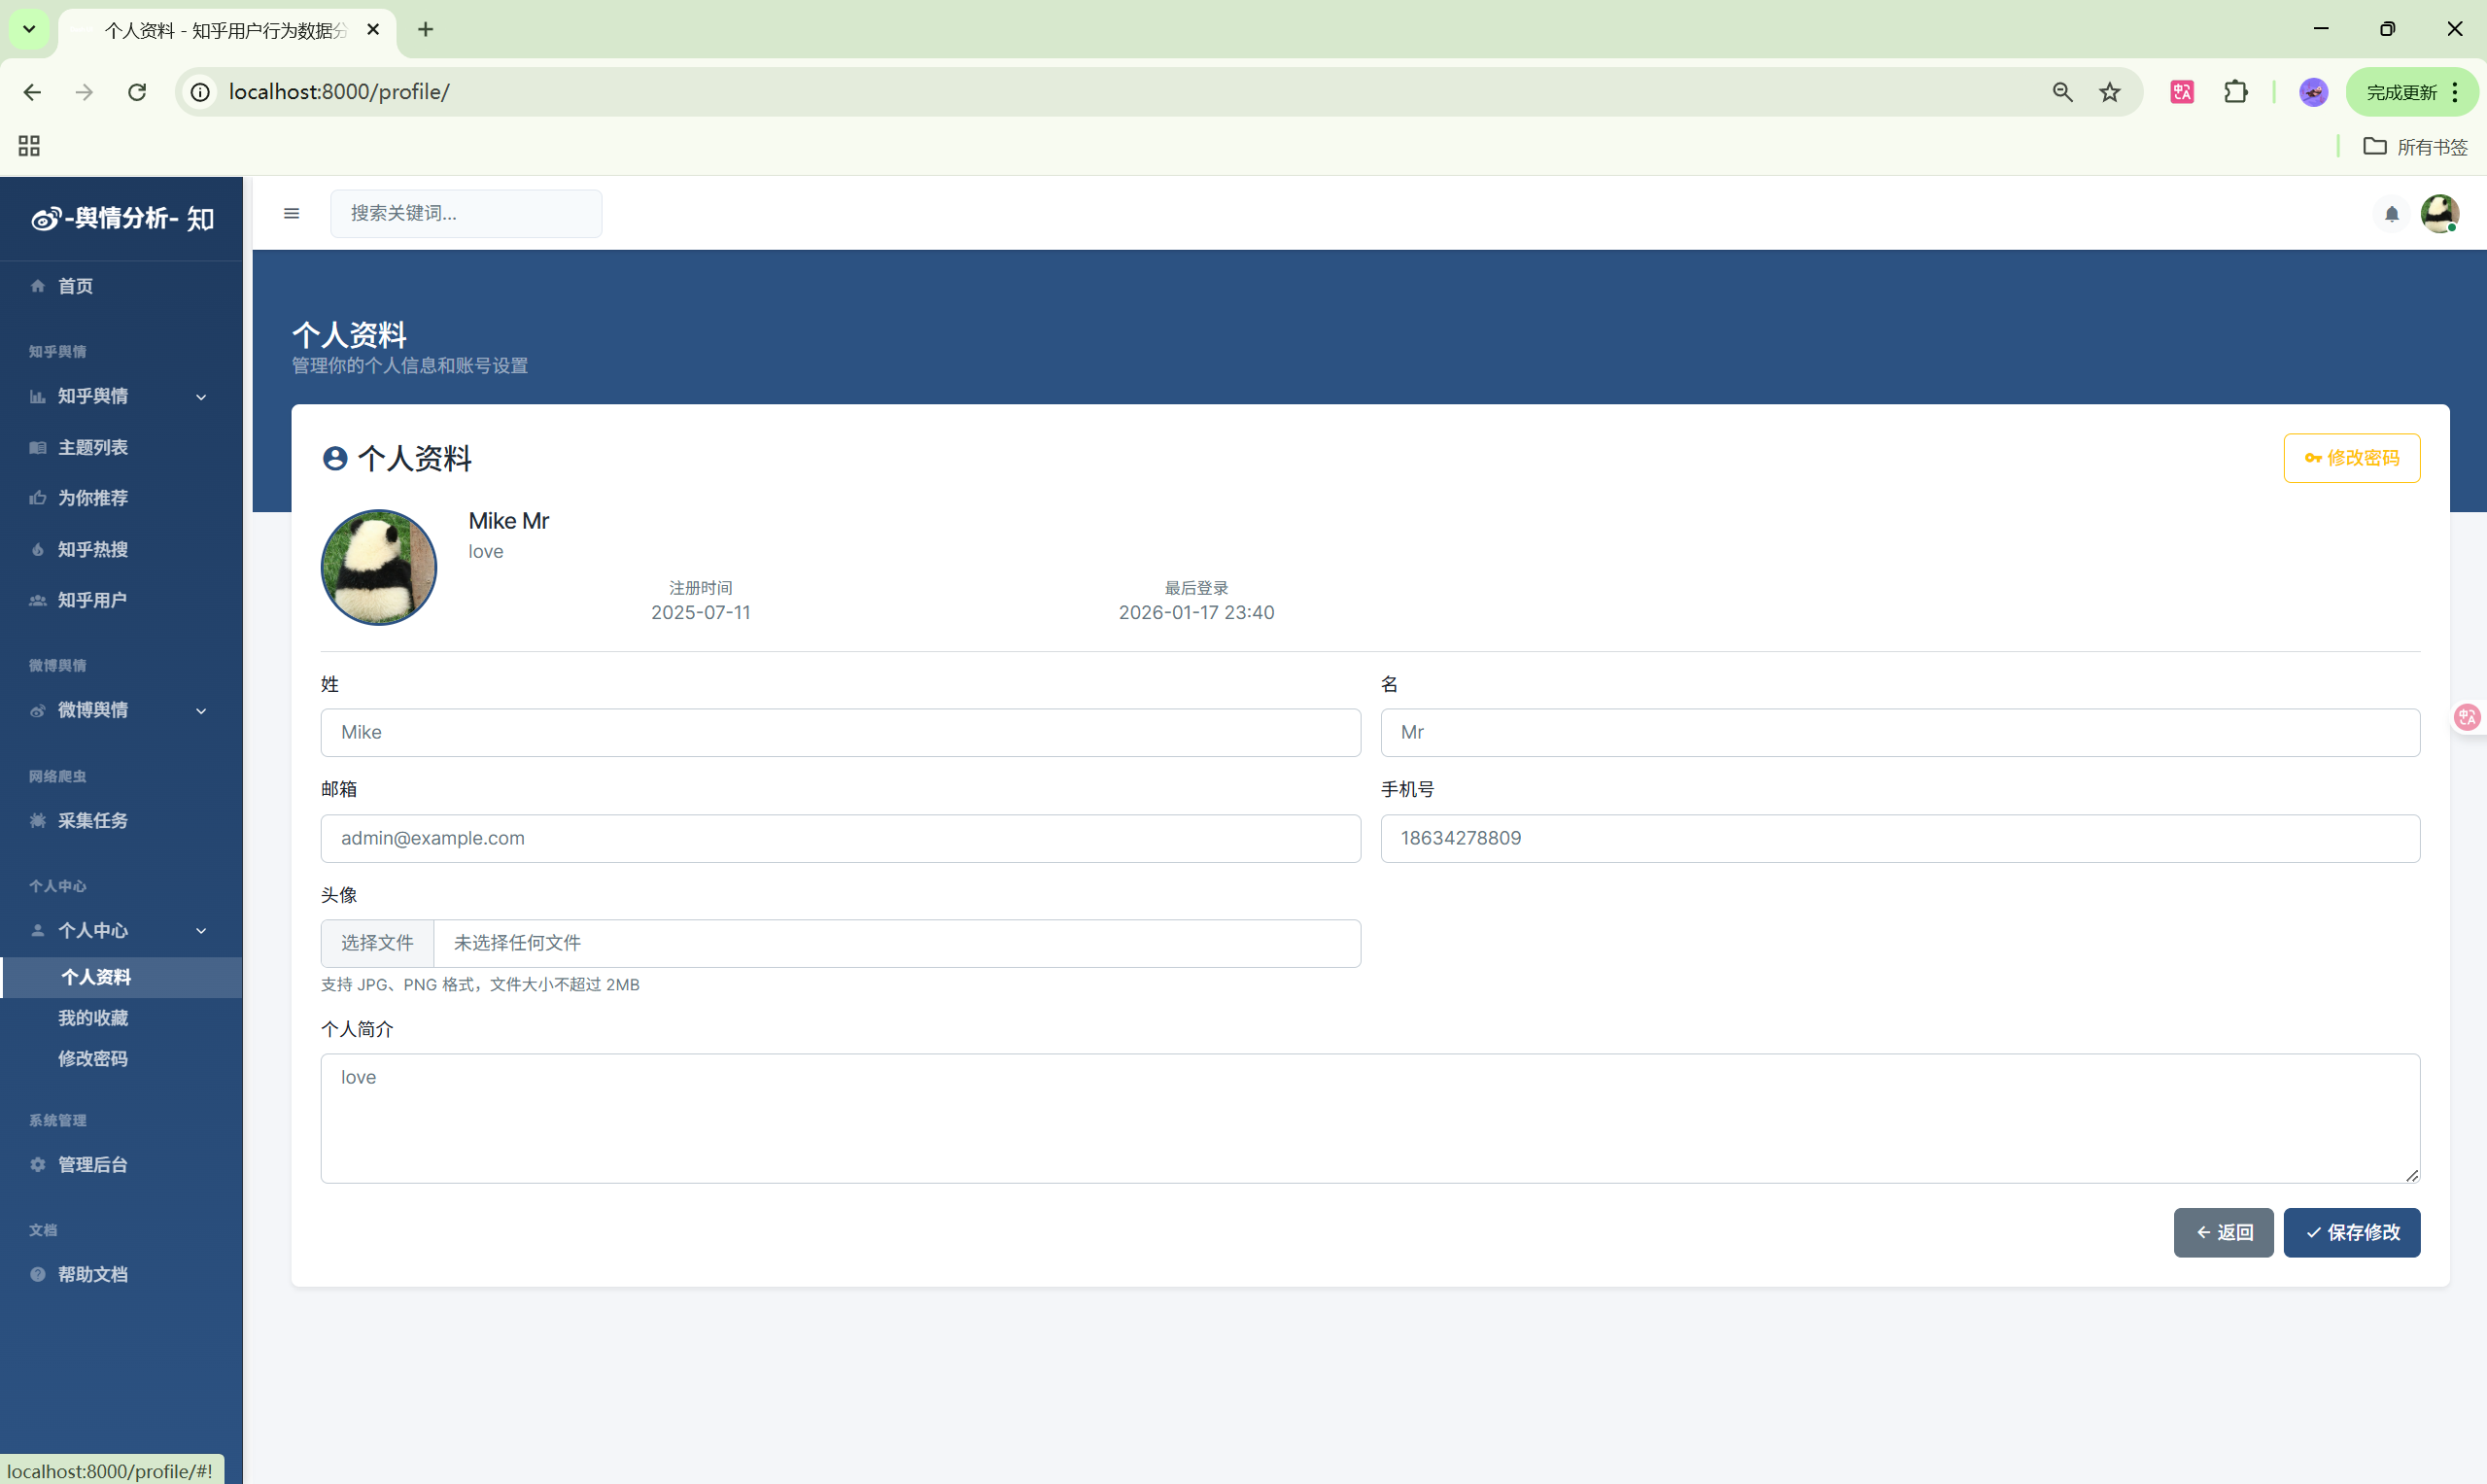The width and height of the screenshot is (2487, 1484).
Task: Click the notification bell icon
Action: pyautogui.click(x=2391, y=214)
